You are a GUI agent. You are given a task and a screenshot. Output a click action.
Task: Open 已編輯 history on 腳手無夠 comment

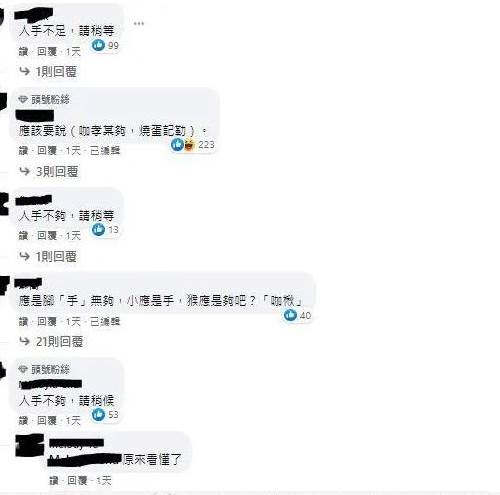click(105, 322)
